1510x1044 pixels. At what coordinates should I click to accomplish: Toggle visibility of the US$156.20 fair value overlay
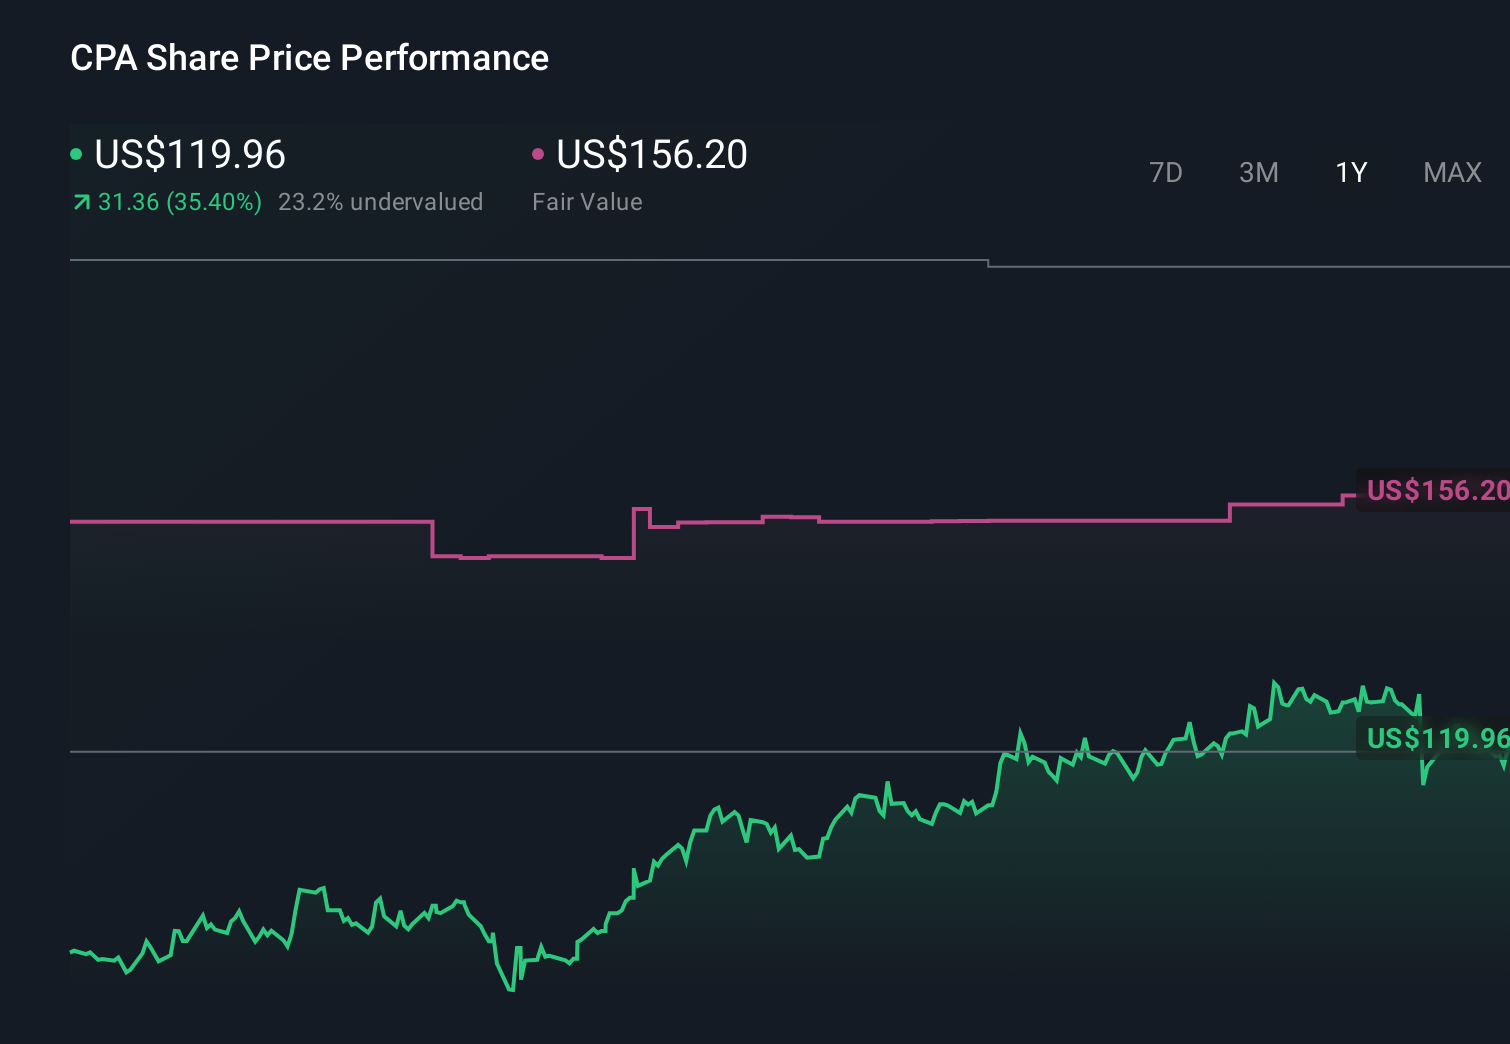tap(539, 153)
